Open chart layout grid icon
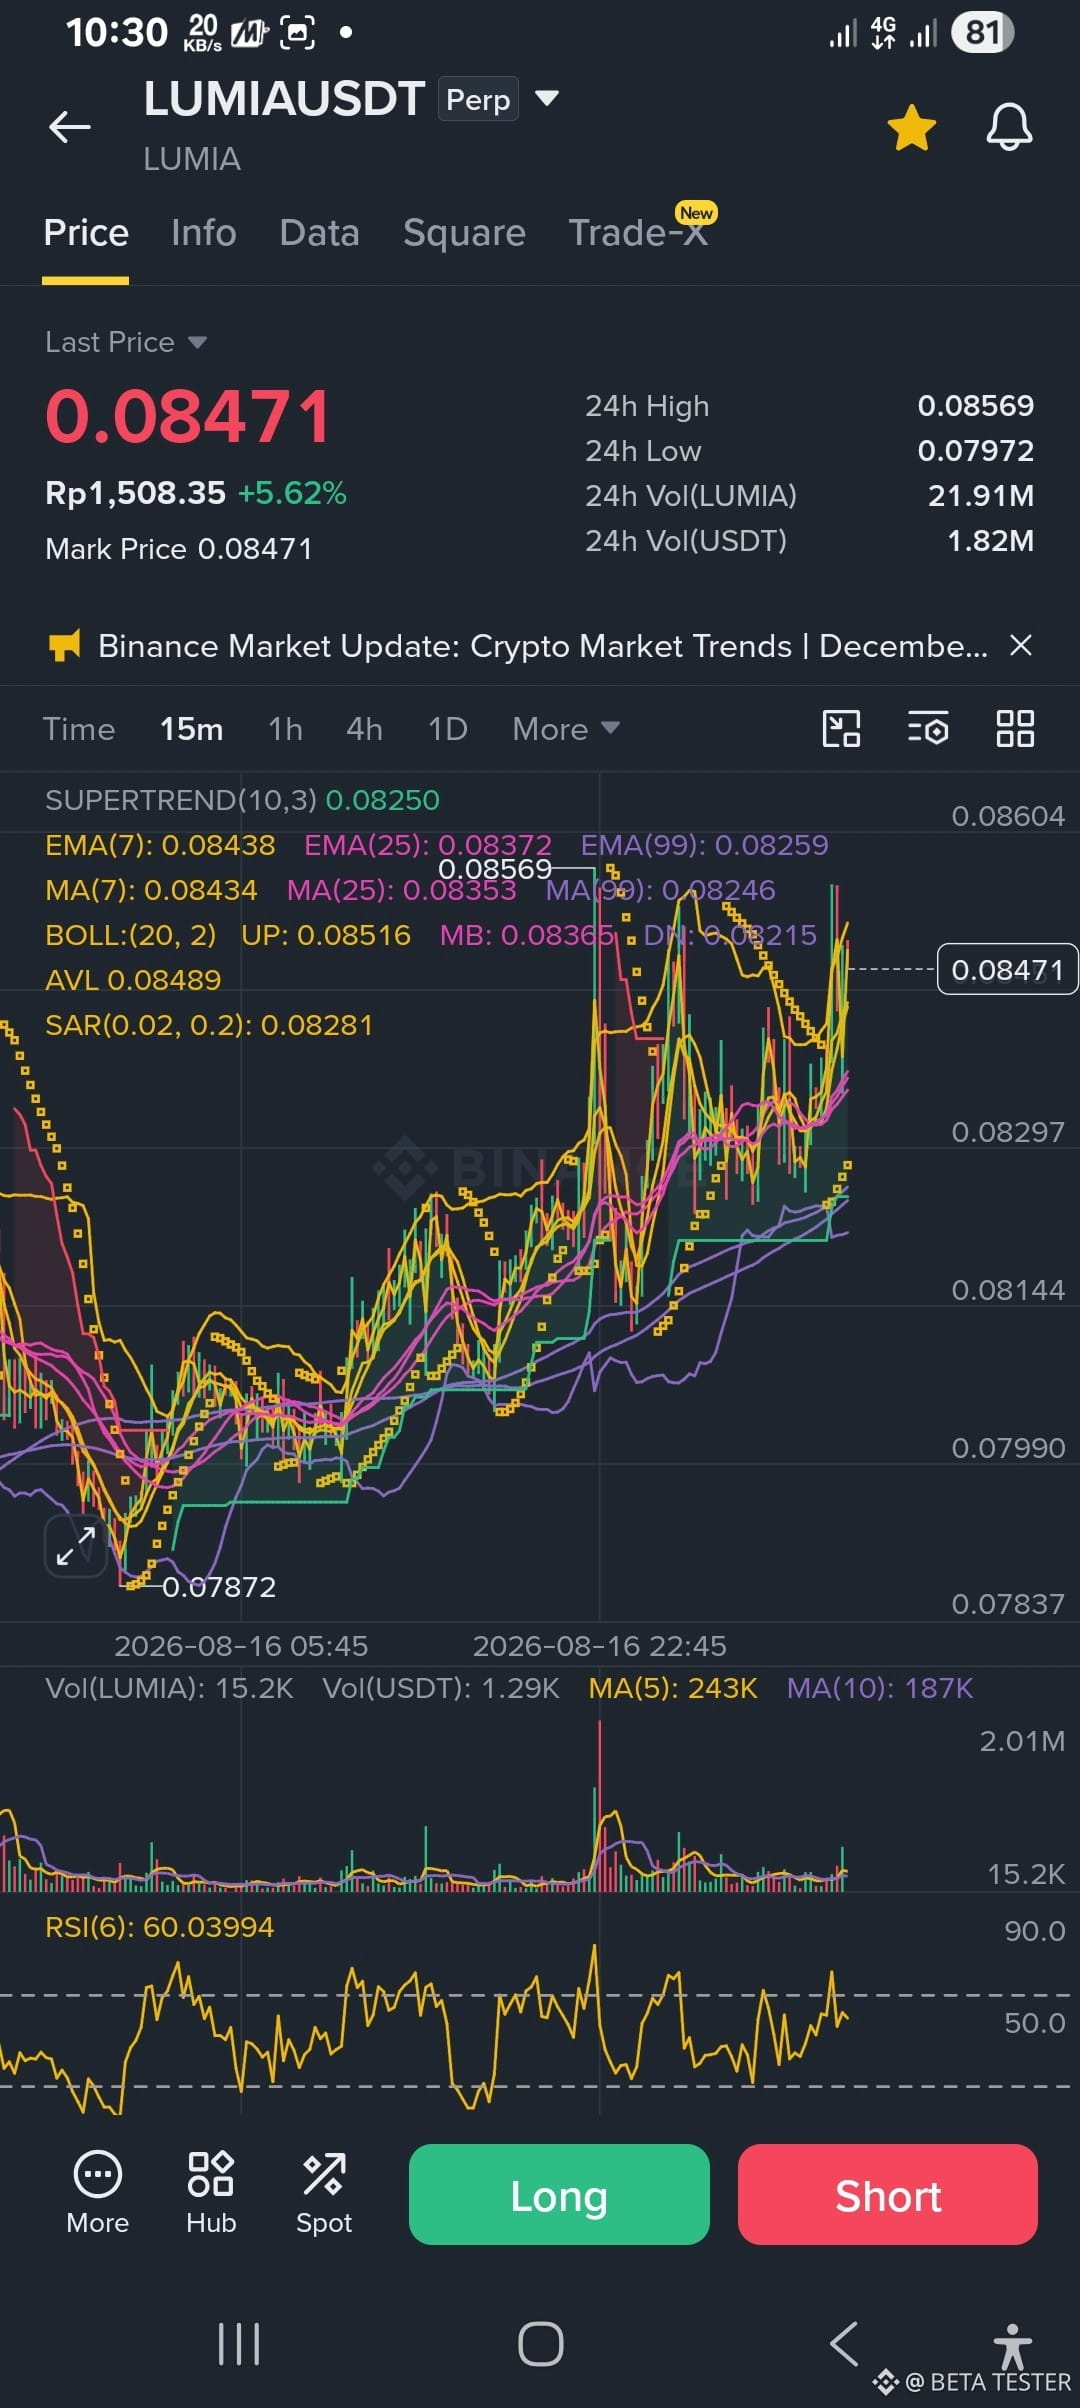 pos(1015,729)
